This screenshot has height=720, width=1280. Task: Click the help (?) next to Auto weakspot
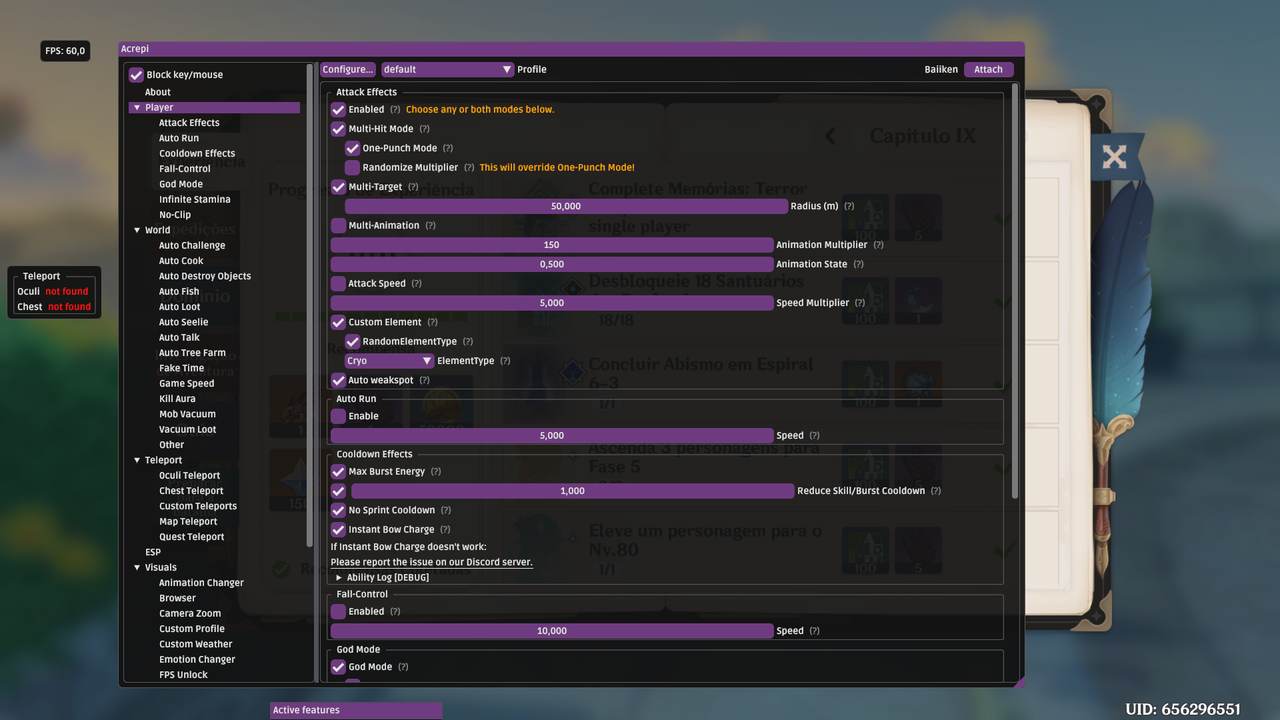pos(424,380)
